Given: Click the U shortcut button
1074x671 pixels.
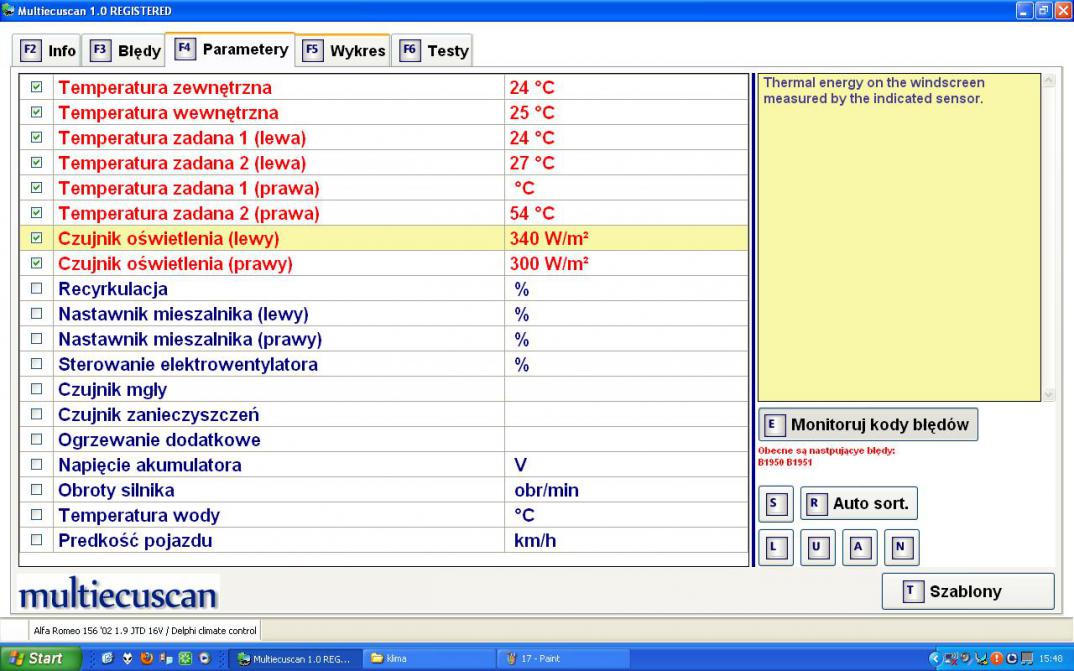Looking at the screenshot, I should pos(817,548).
